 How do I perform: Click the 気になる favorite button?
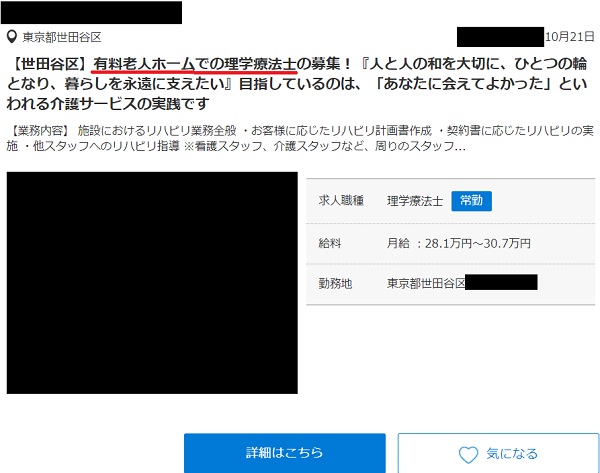coord(498,453)
